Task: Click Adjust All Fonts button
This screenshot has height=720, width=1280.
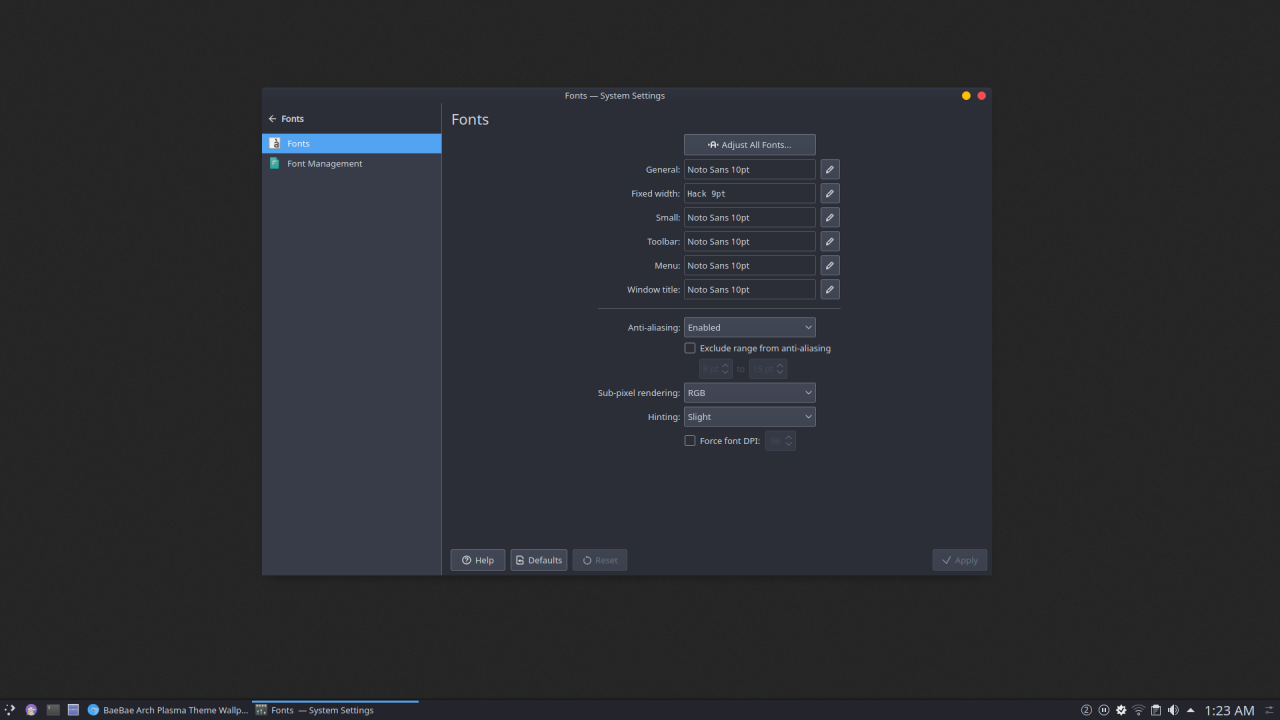Action: 750,145
